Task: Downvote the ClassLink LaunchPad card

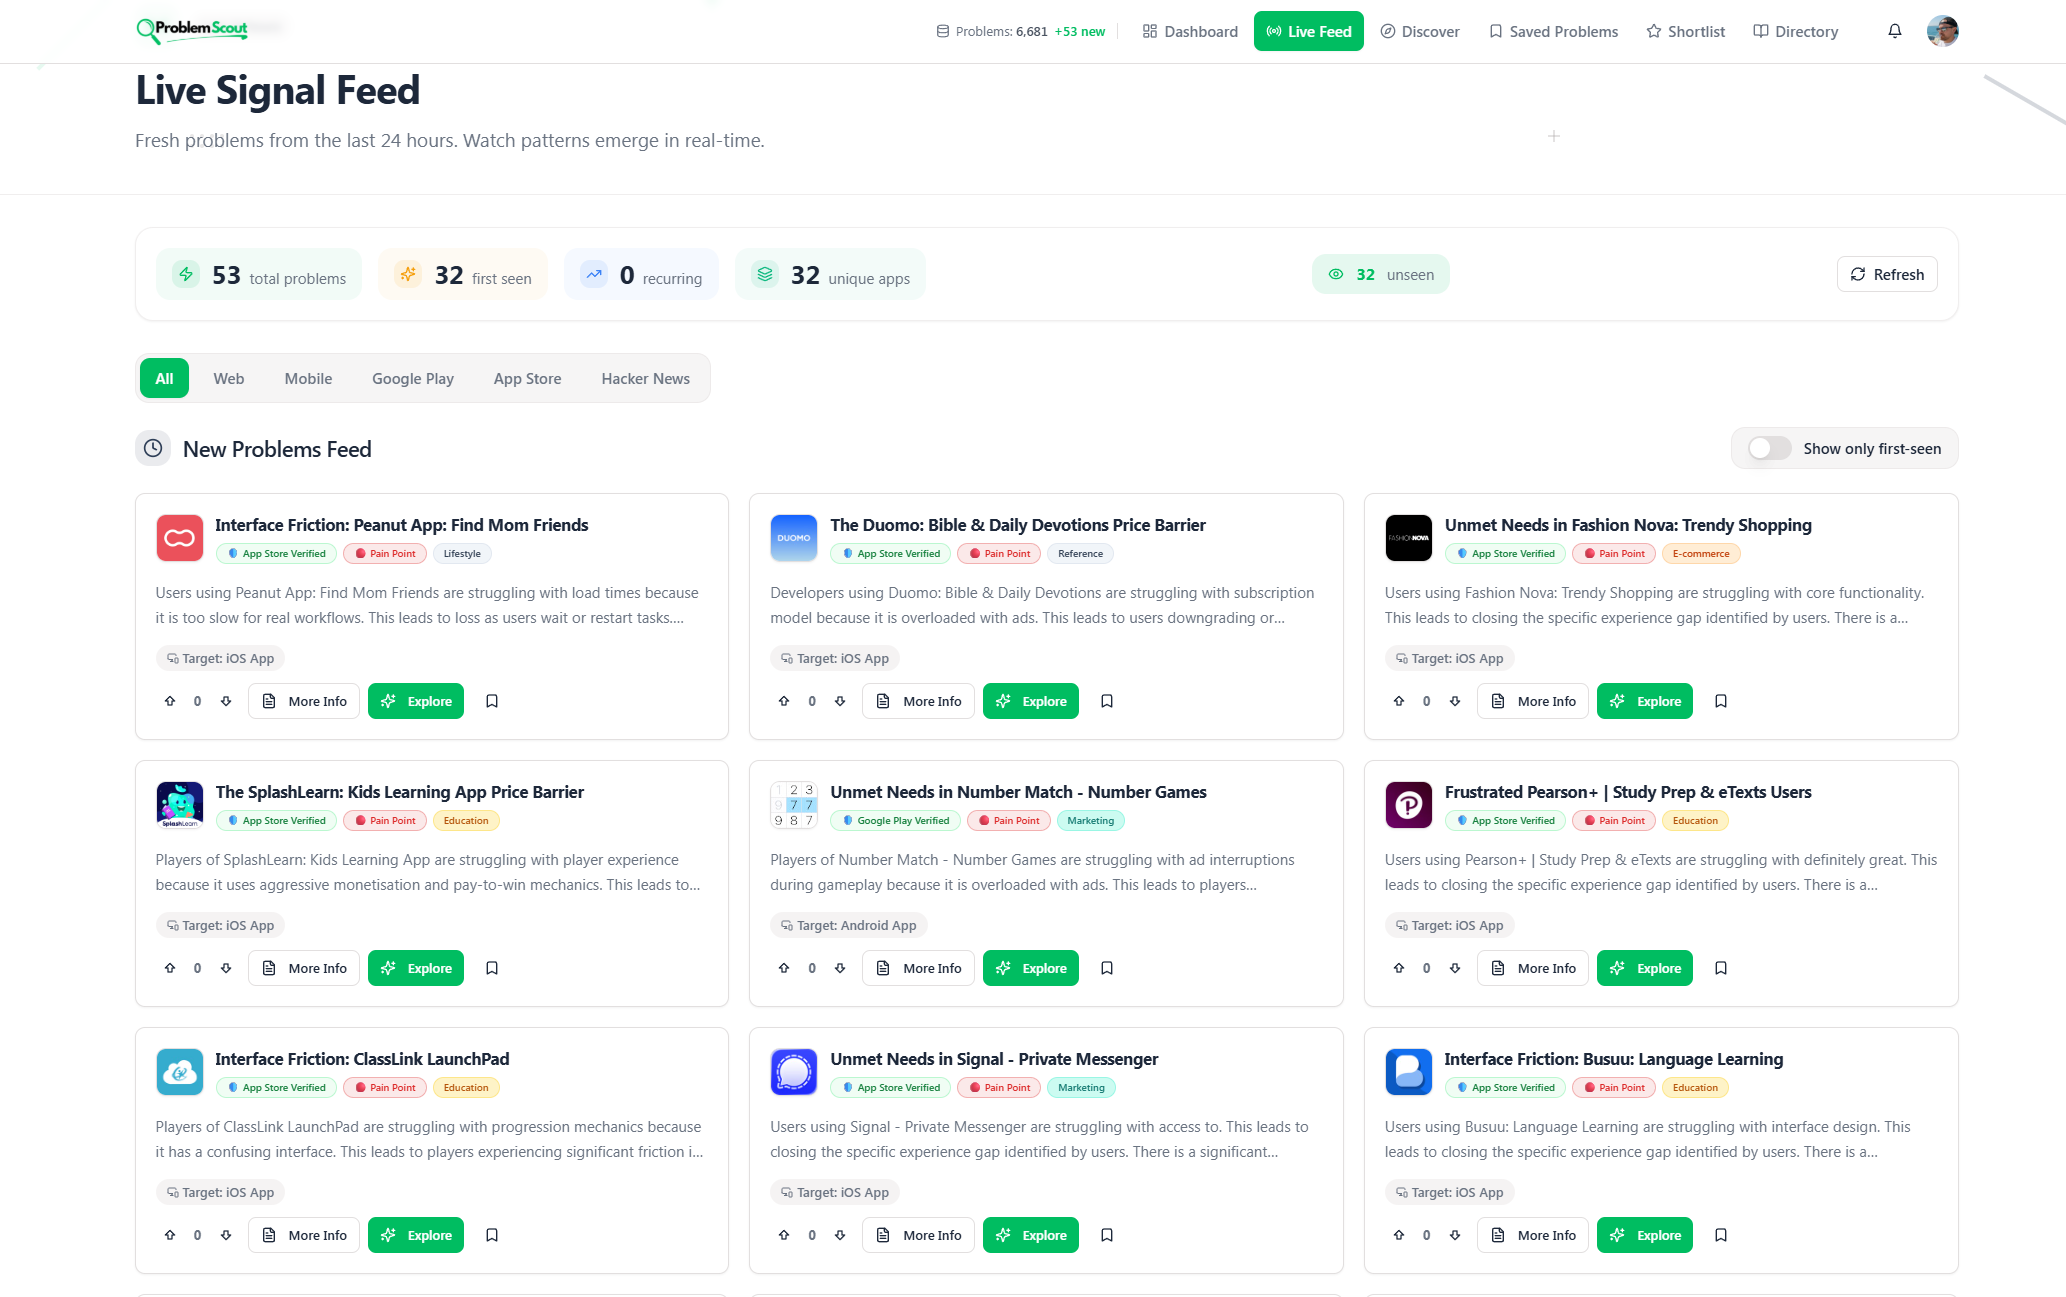Action: (x=226, y=1235)
